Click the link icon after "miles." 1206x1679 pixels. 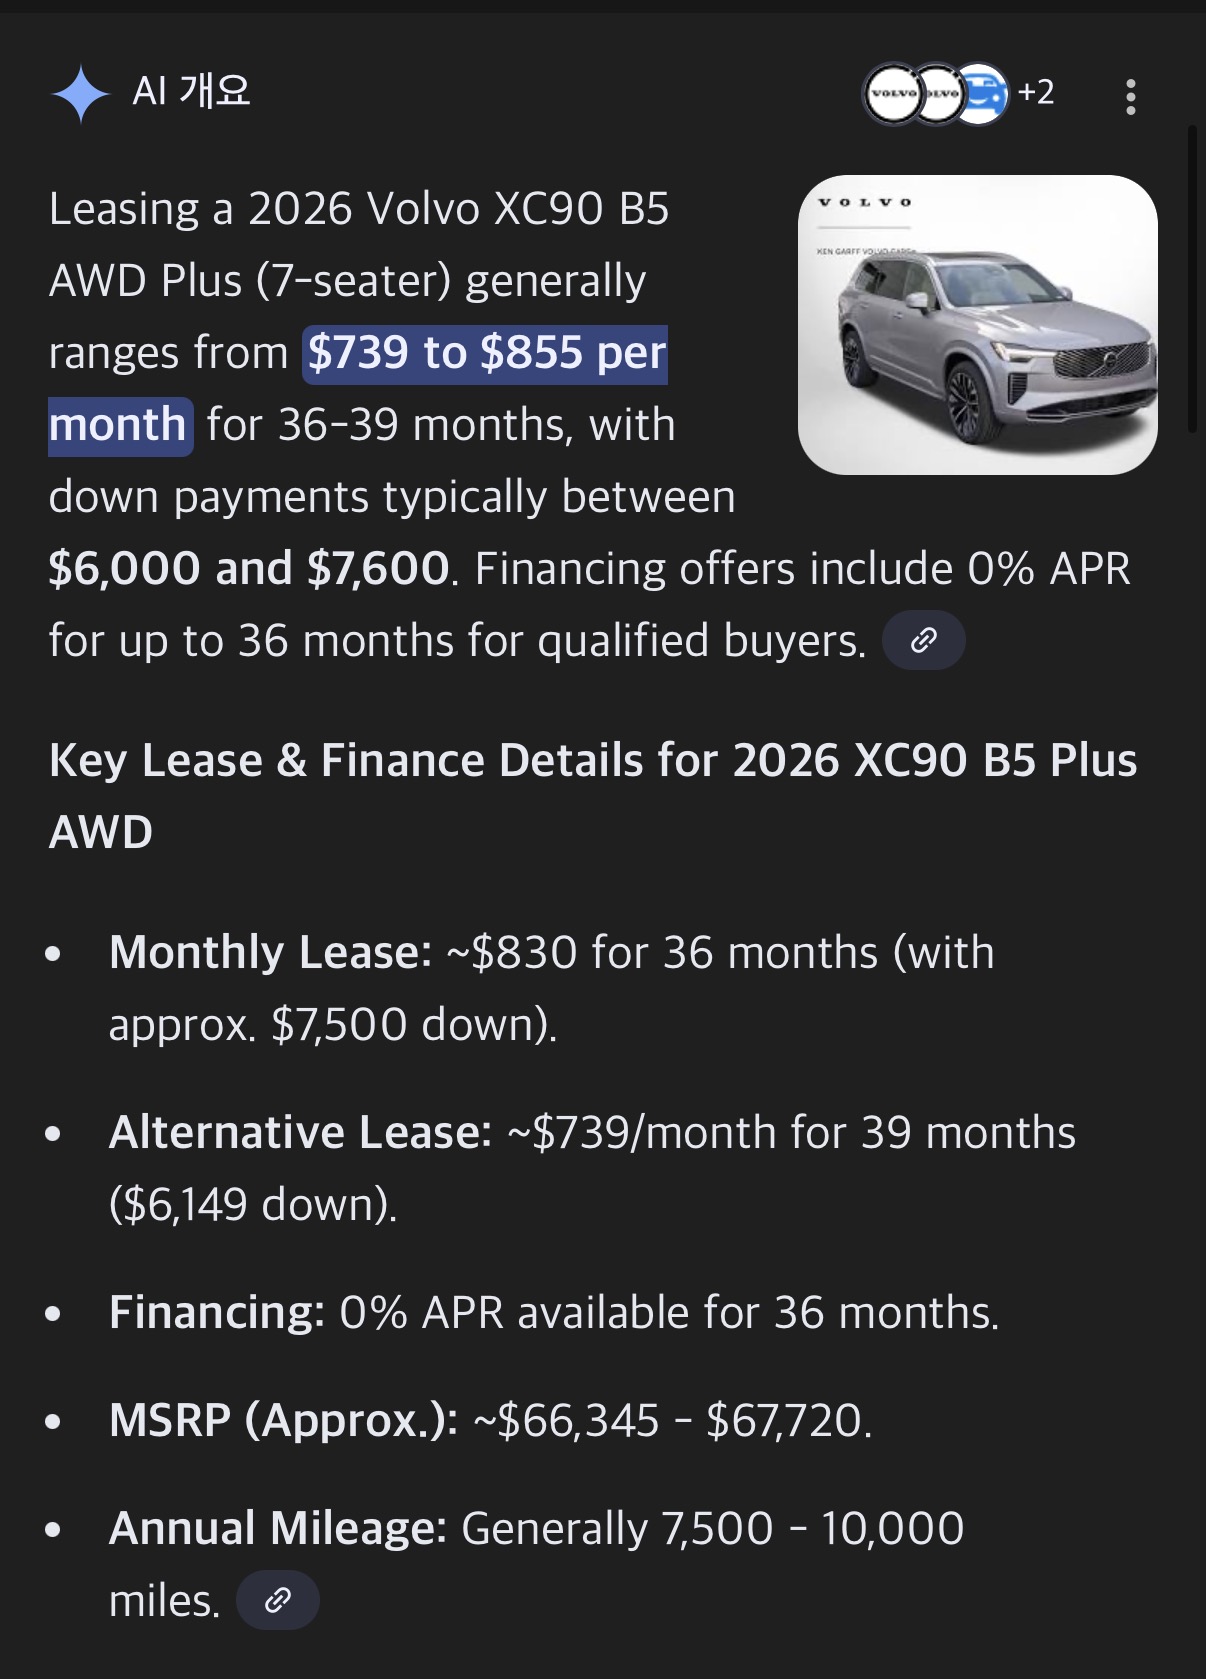[x=278, y=1600]
